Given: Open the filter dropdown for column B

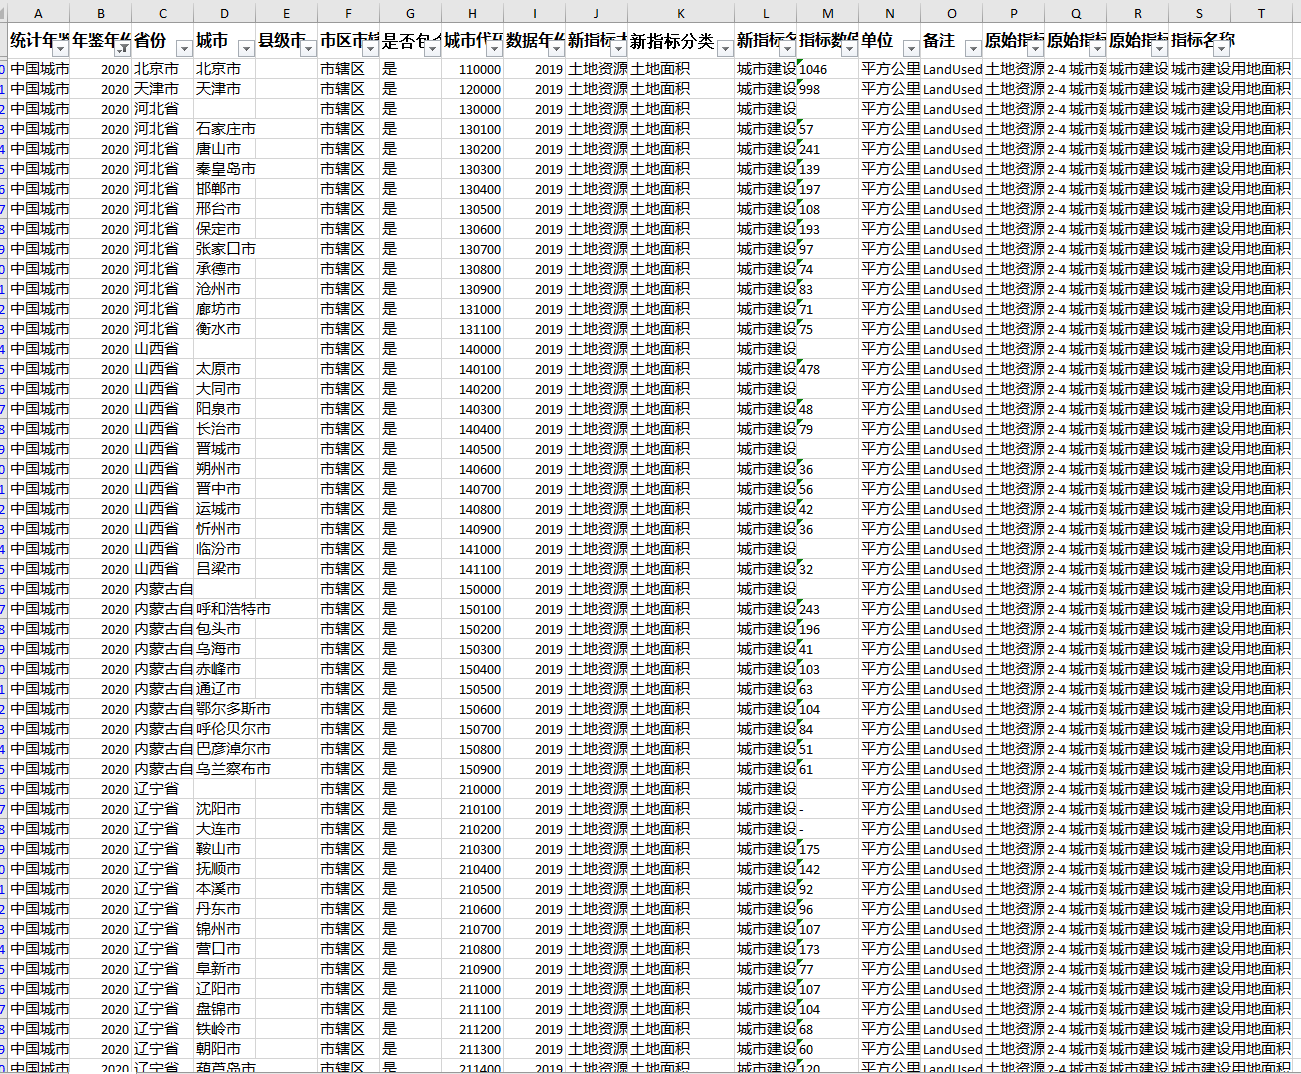Looking at the screenshot, I should [123, 49].
